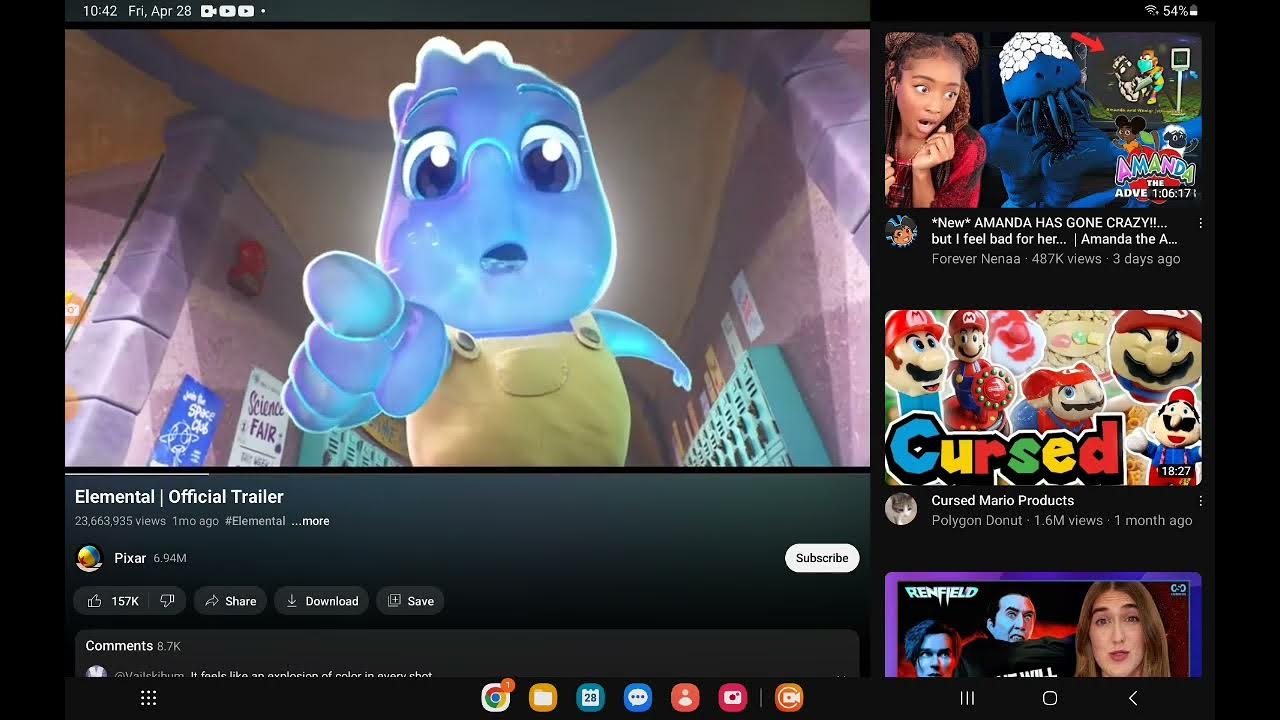The image size is (1280, 720).
Task: Seek using the video progress bar
Action: click(467, 473)
